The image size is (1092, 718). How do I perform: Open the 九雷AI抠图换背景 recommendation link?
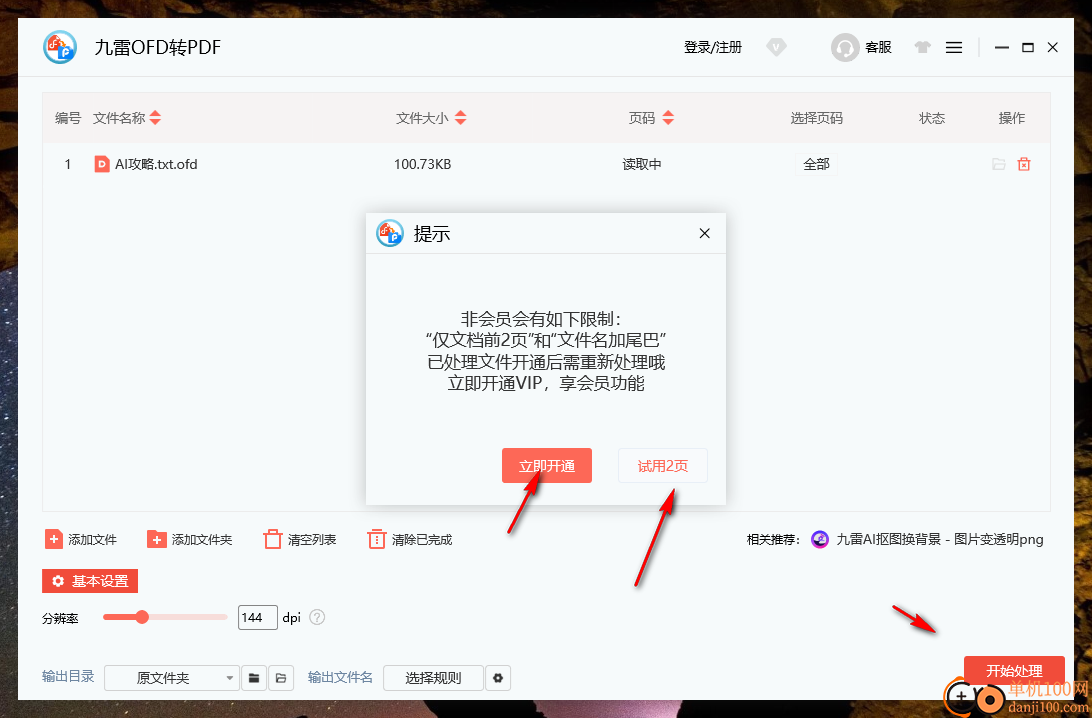pyautogui.click(x=939, y=539)
